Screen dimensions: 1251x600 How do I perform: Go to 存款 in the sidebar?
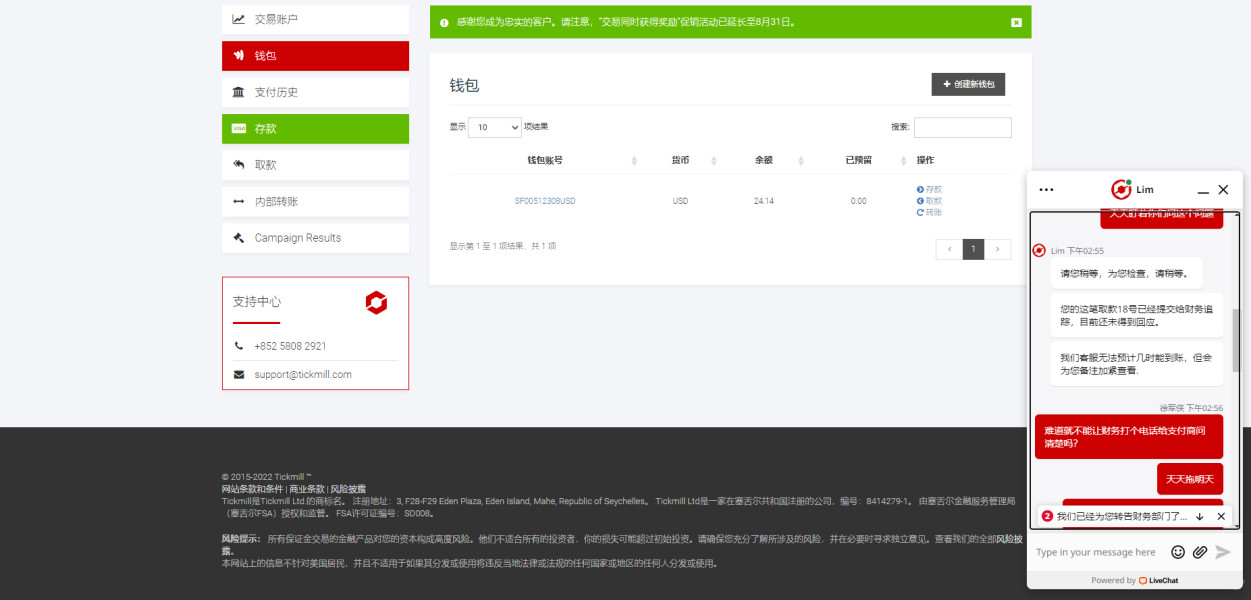point(315,129)
